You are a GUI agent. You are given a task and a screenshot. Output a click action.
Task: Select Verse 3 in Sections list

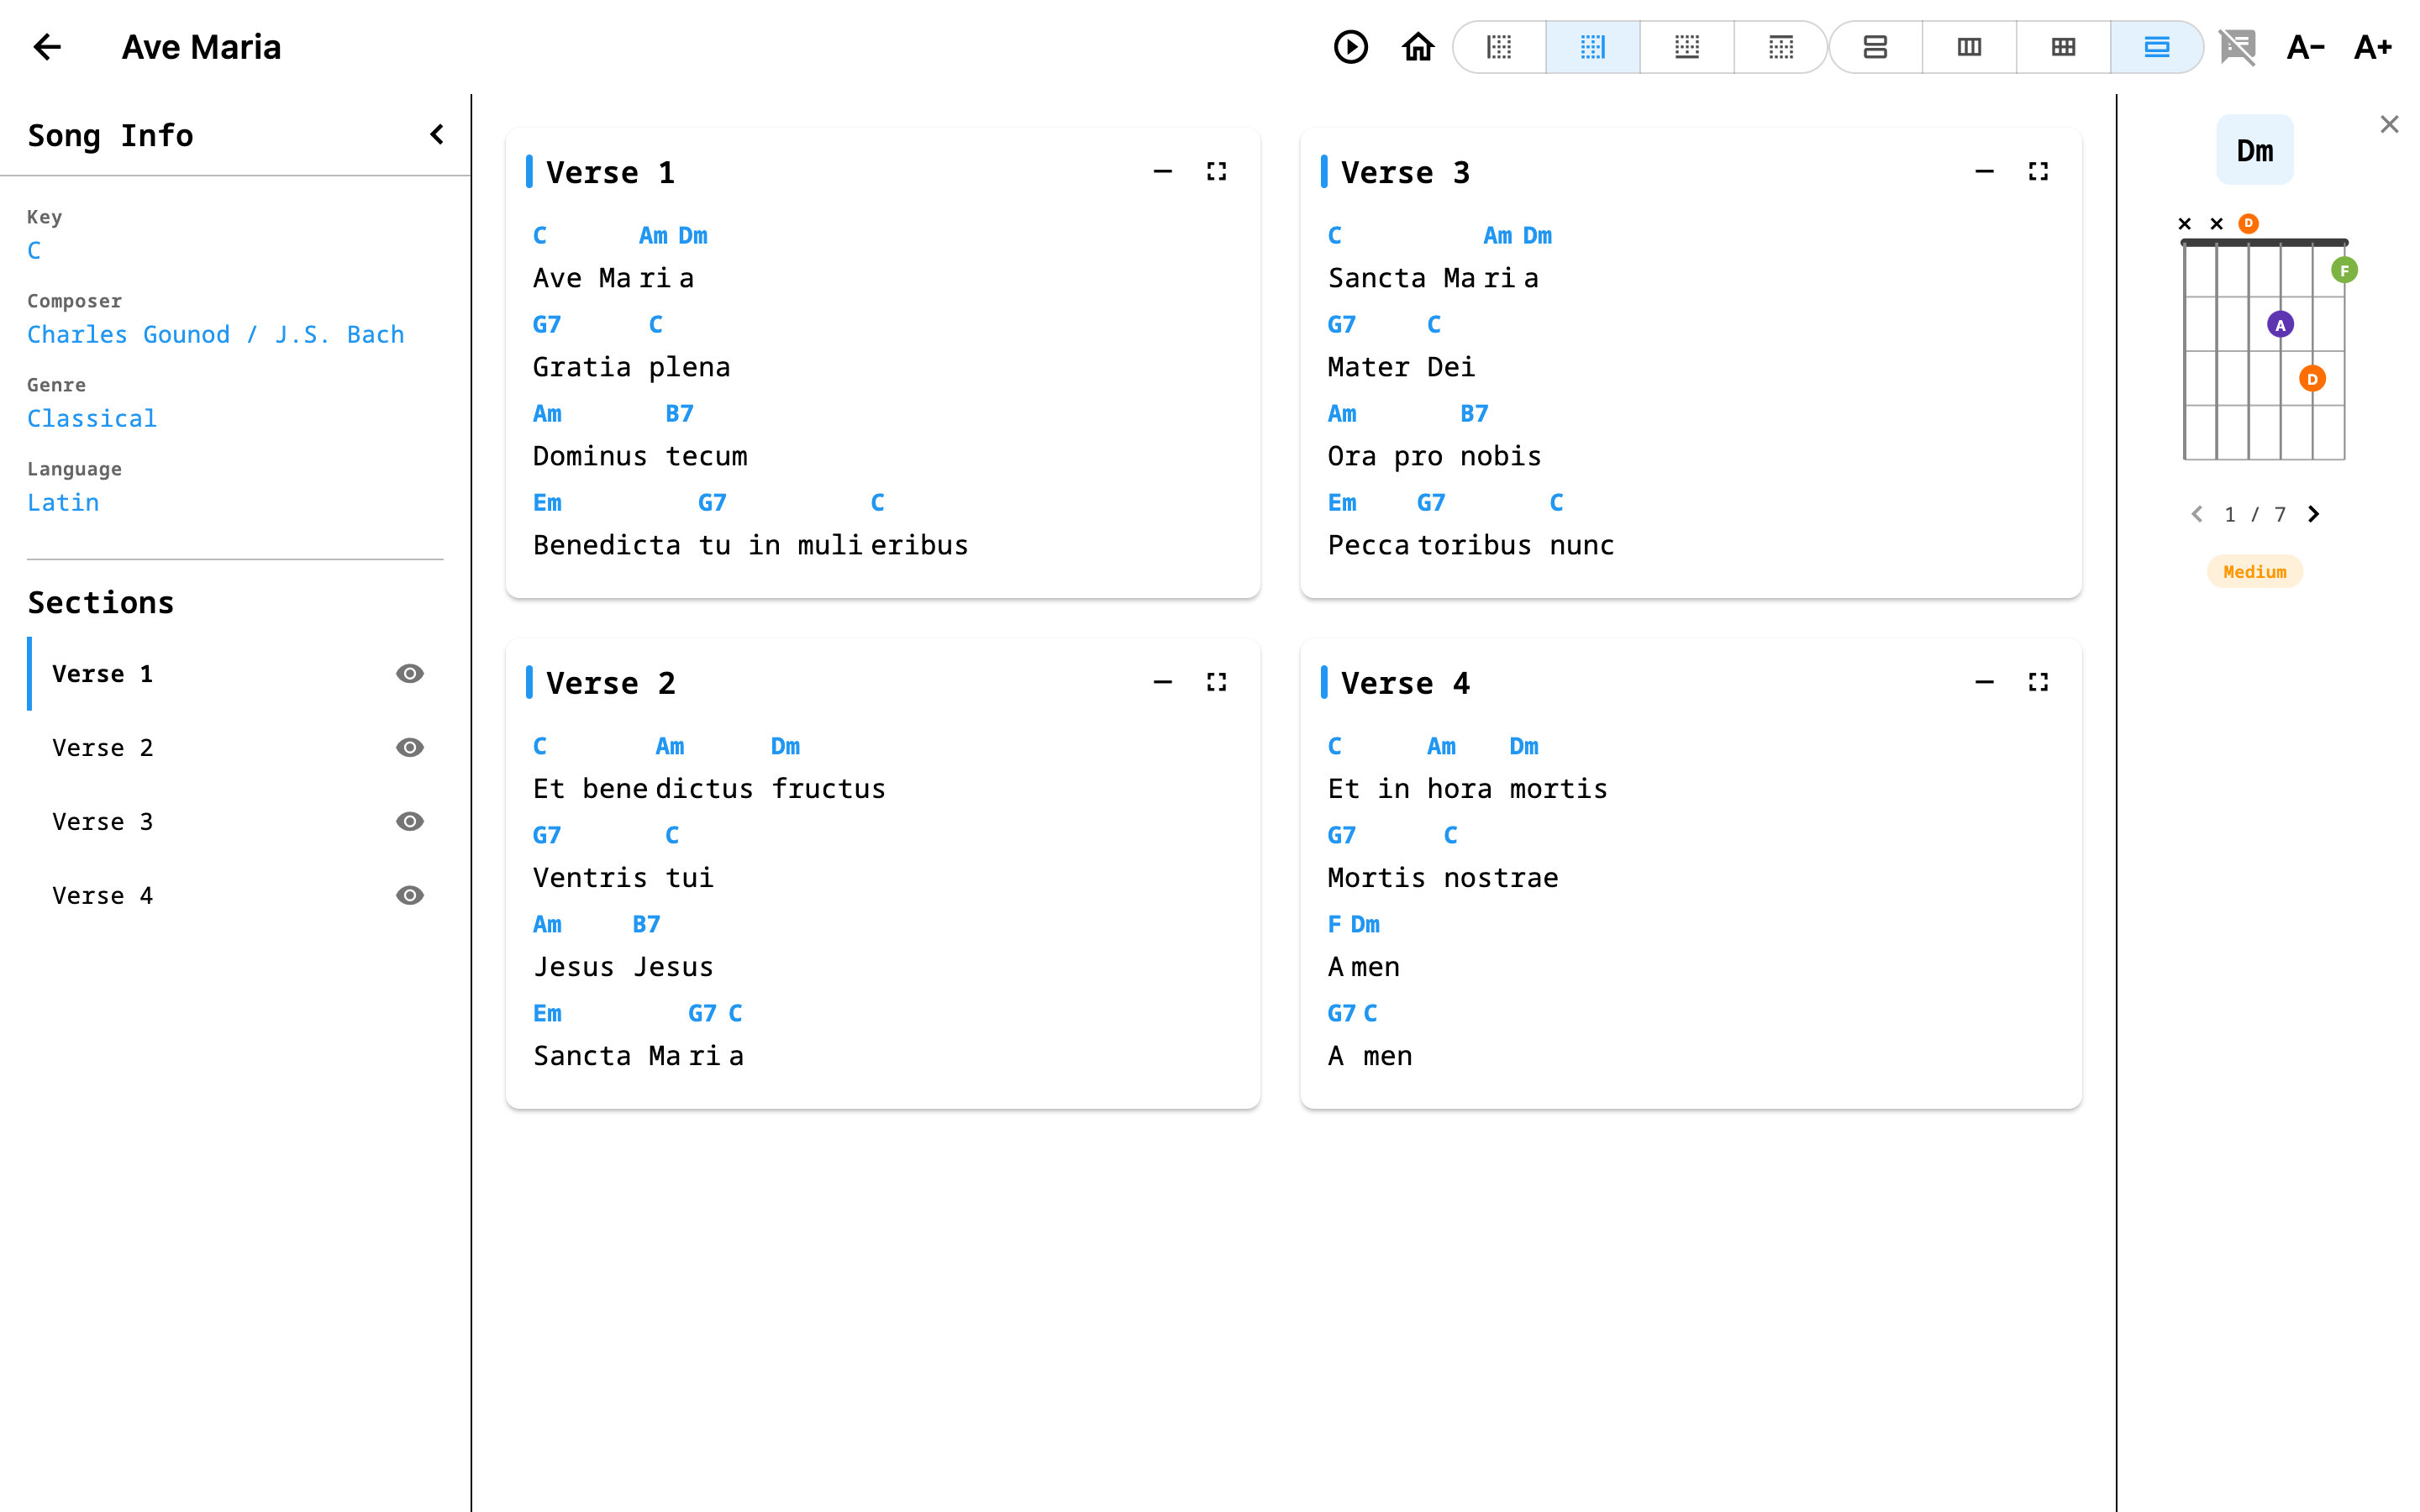point(103,821)
